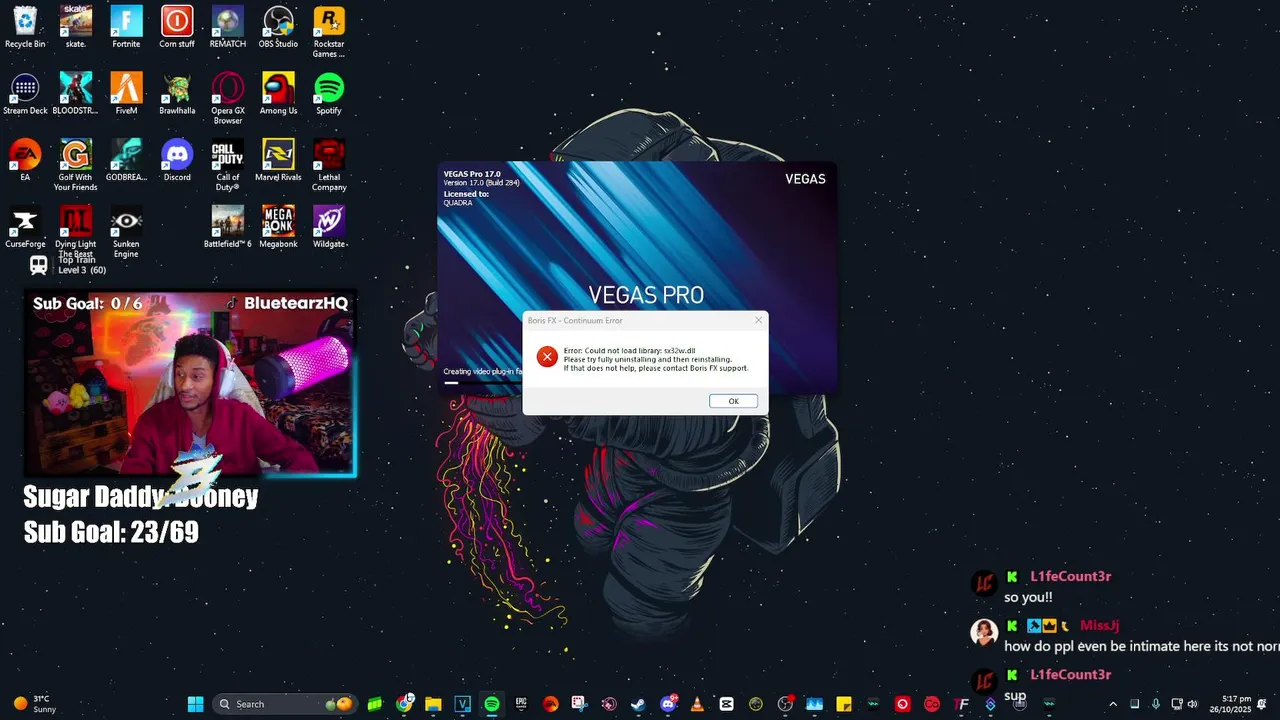Open Spotify from the taskbar
This screenshot has height=720, width=1280.
tap(491, 704)
